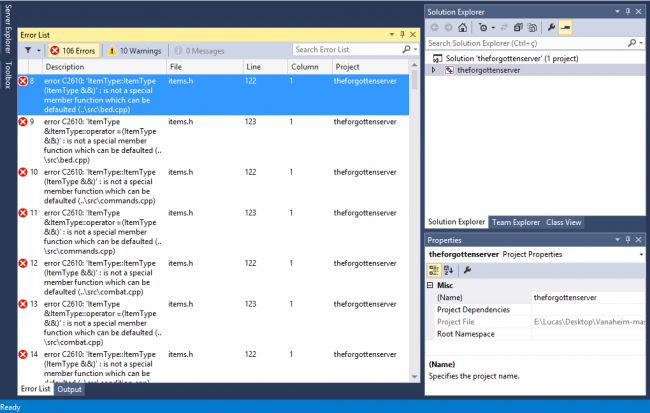The width and height of the screenshot is (650, 413).
Task: Sort errors by Line column header
Action: pyautogui.click(x=265, y=67)
